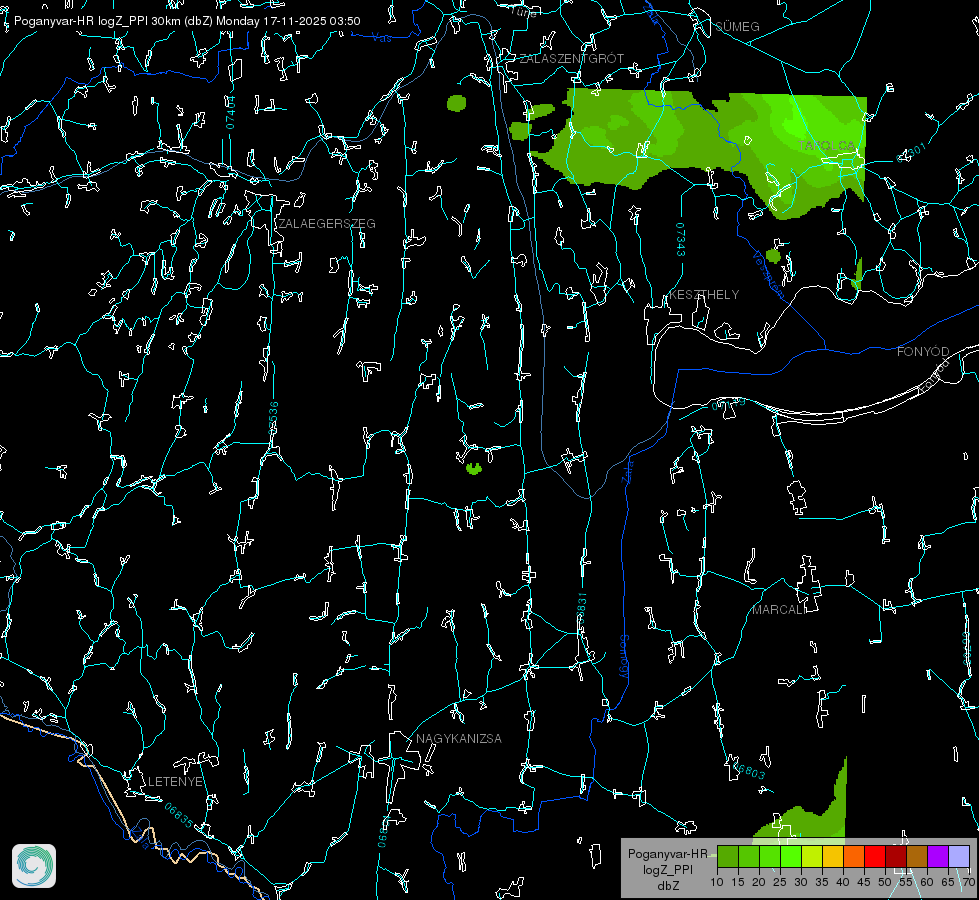The image size is (979, 900).
Task: Select the 25–30 dBZ bright green legend swatch
Action: tap(791, 856)
